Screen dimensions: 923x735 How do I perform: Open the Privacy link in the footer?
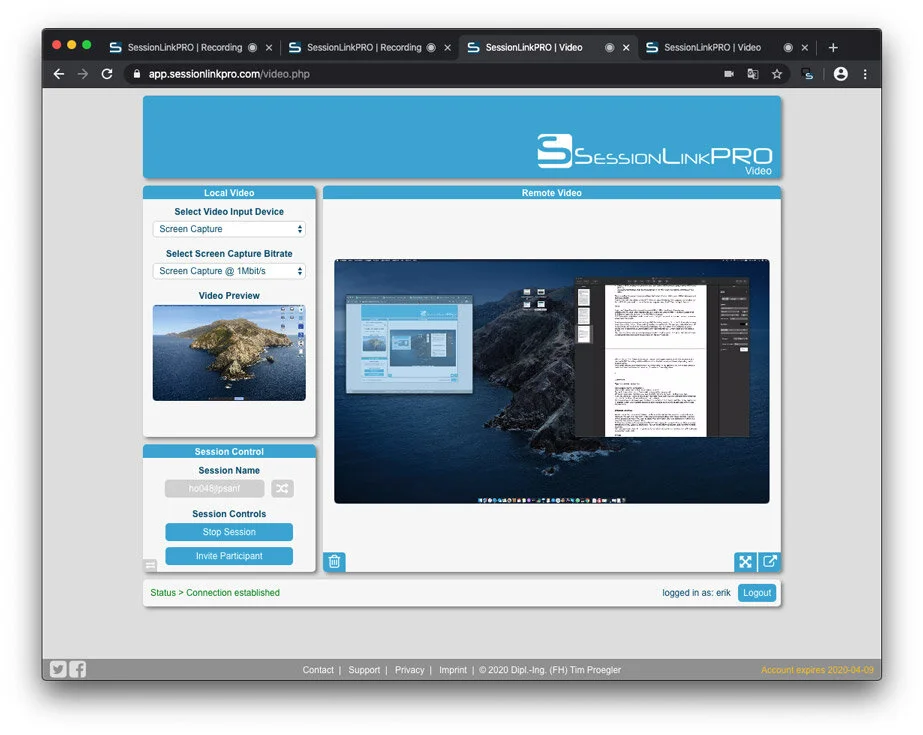tap(409, 670)
